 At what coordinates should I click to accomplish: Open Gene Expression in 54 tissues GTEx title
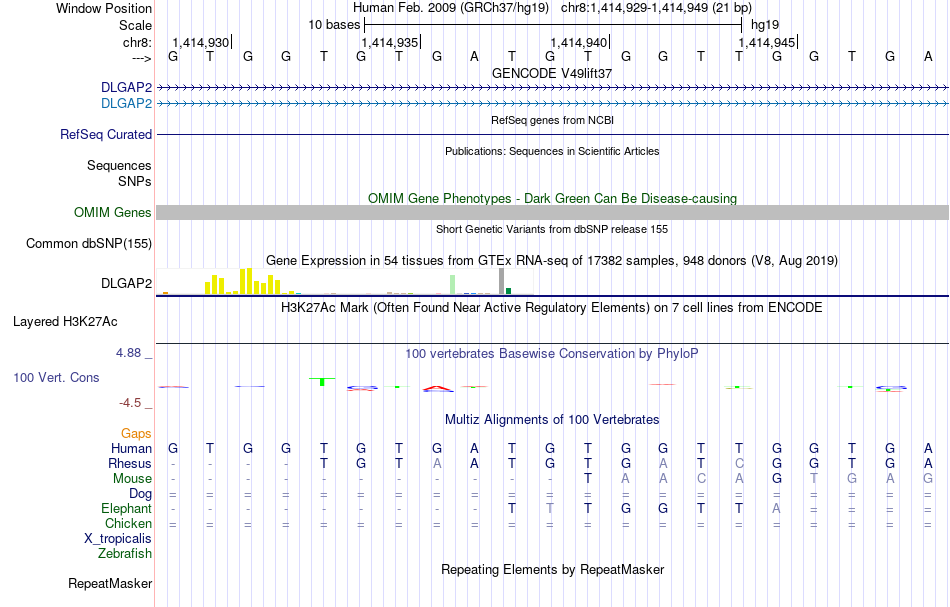point(552,260)
